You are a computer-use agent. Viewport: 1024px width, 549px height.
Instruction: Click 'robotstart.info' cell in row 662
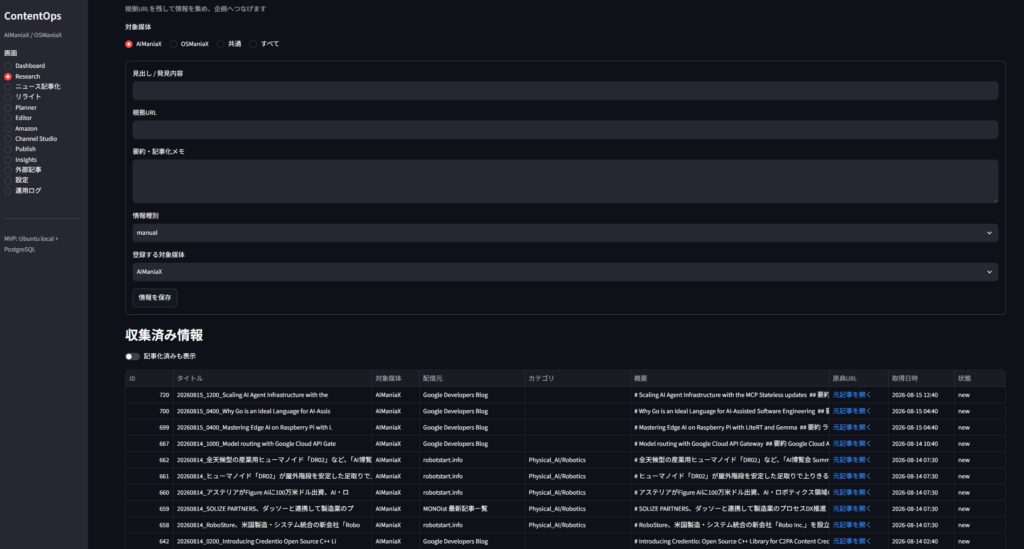pyautogui.click(x=472, y=460)
